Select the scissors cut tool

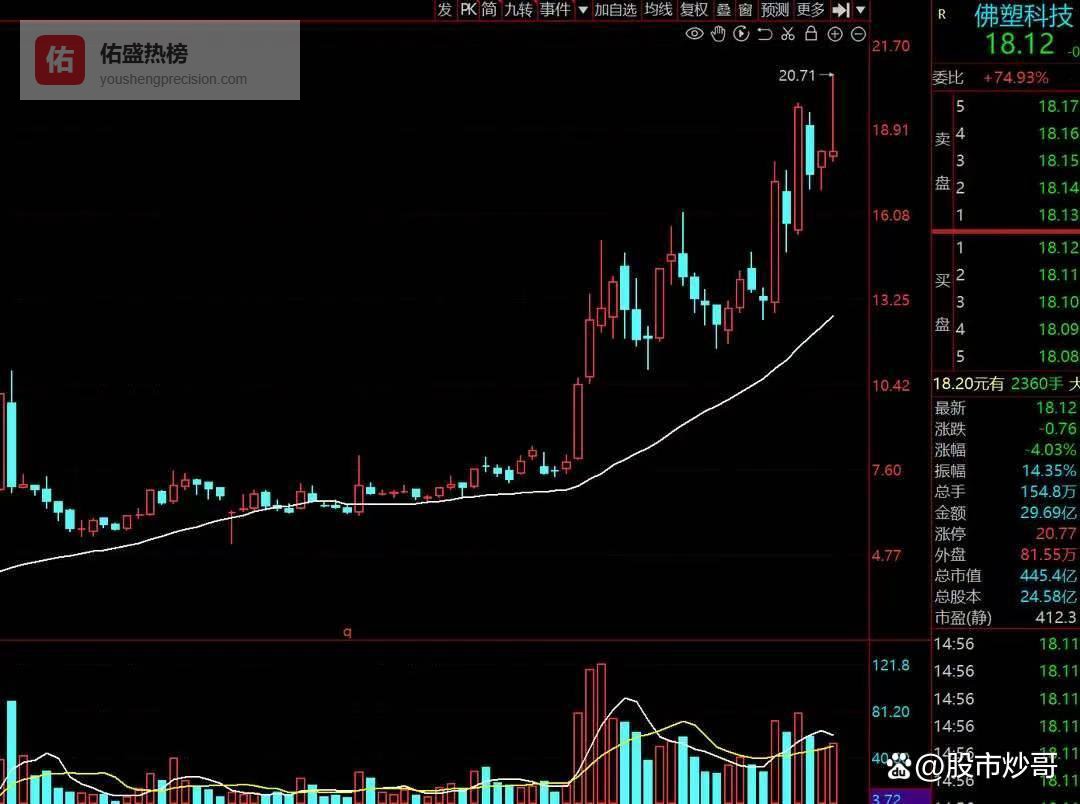tap(787, 34)
